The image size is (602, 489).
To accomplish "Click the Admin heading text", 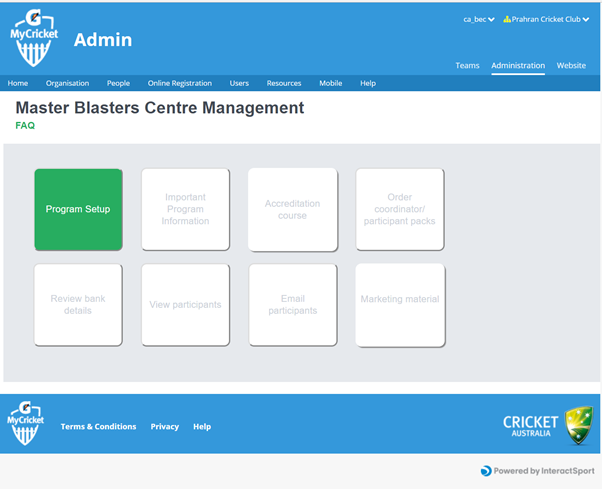I will coord(103,40).
